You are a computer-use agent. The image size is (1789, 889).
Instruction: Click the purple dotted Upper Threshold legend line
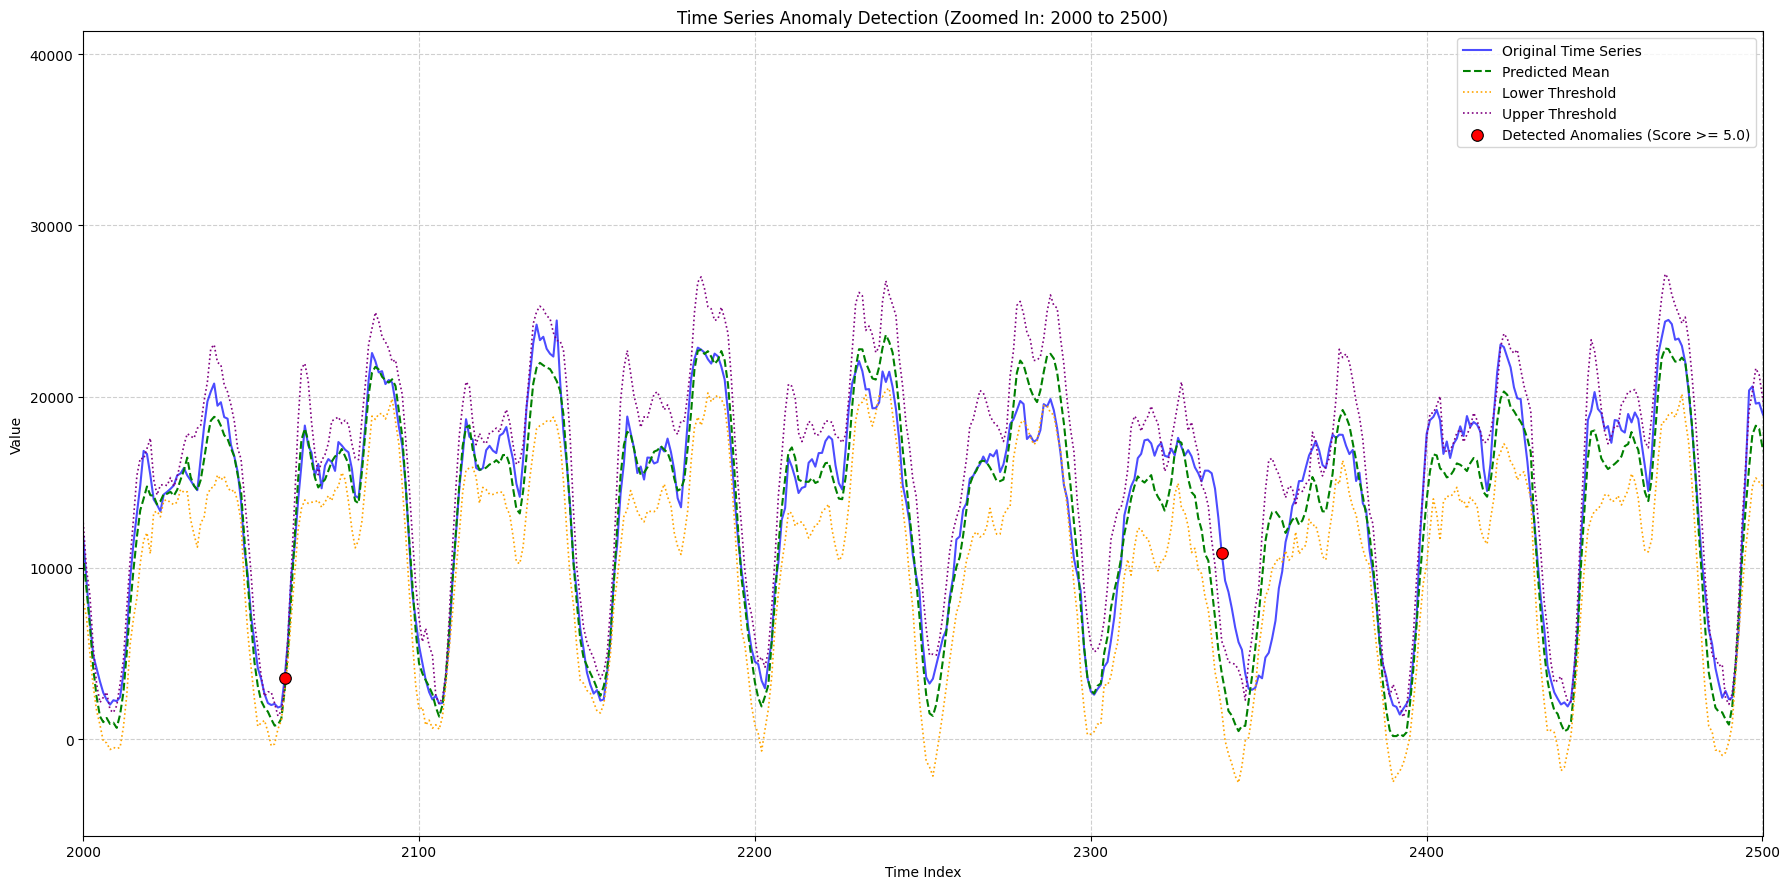pyautogui.click(x=1477, y=114)
